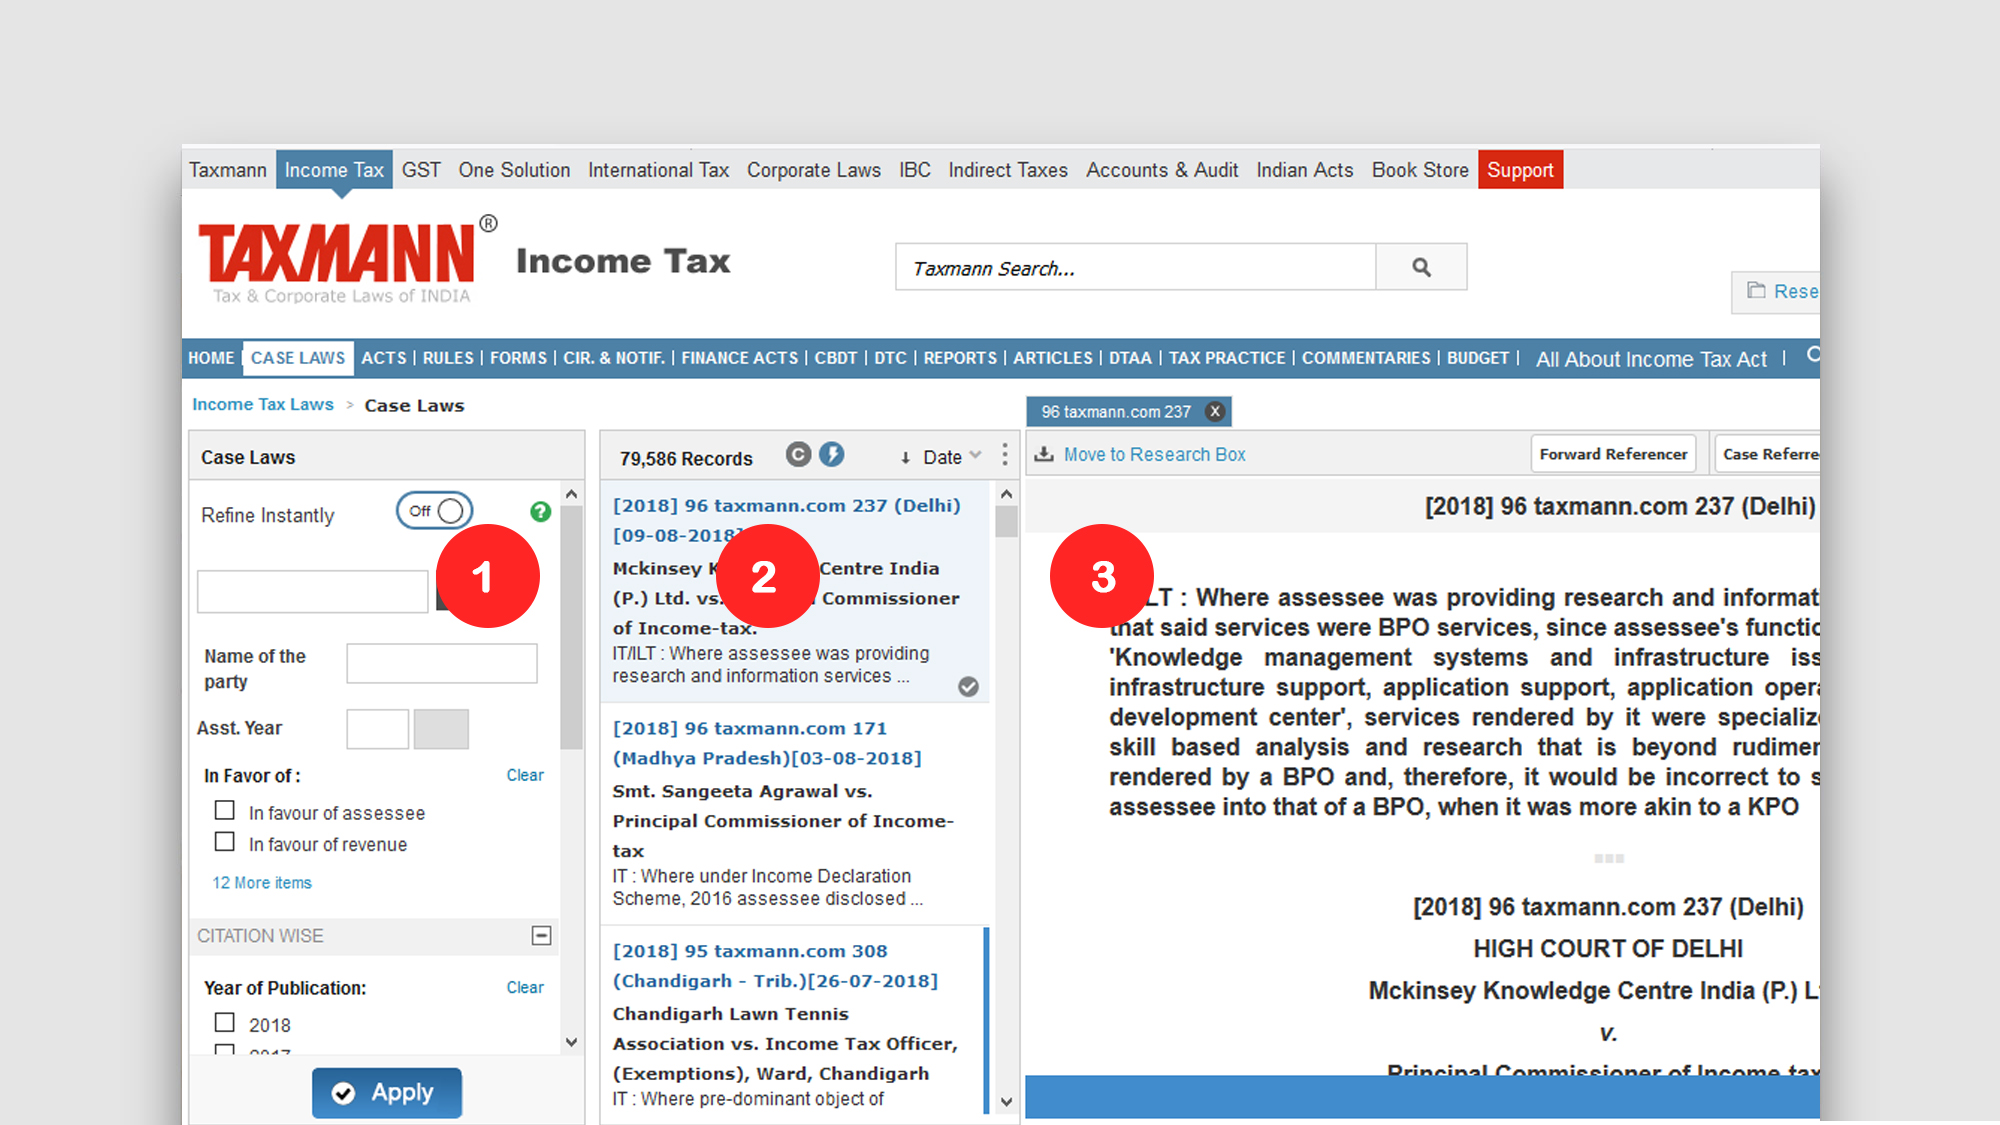Check In favour of revenue
This screenshot has width=2000, height=1125.
tap(225, 842)
